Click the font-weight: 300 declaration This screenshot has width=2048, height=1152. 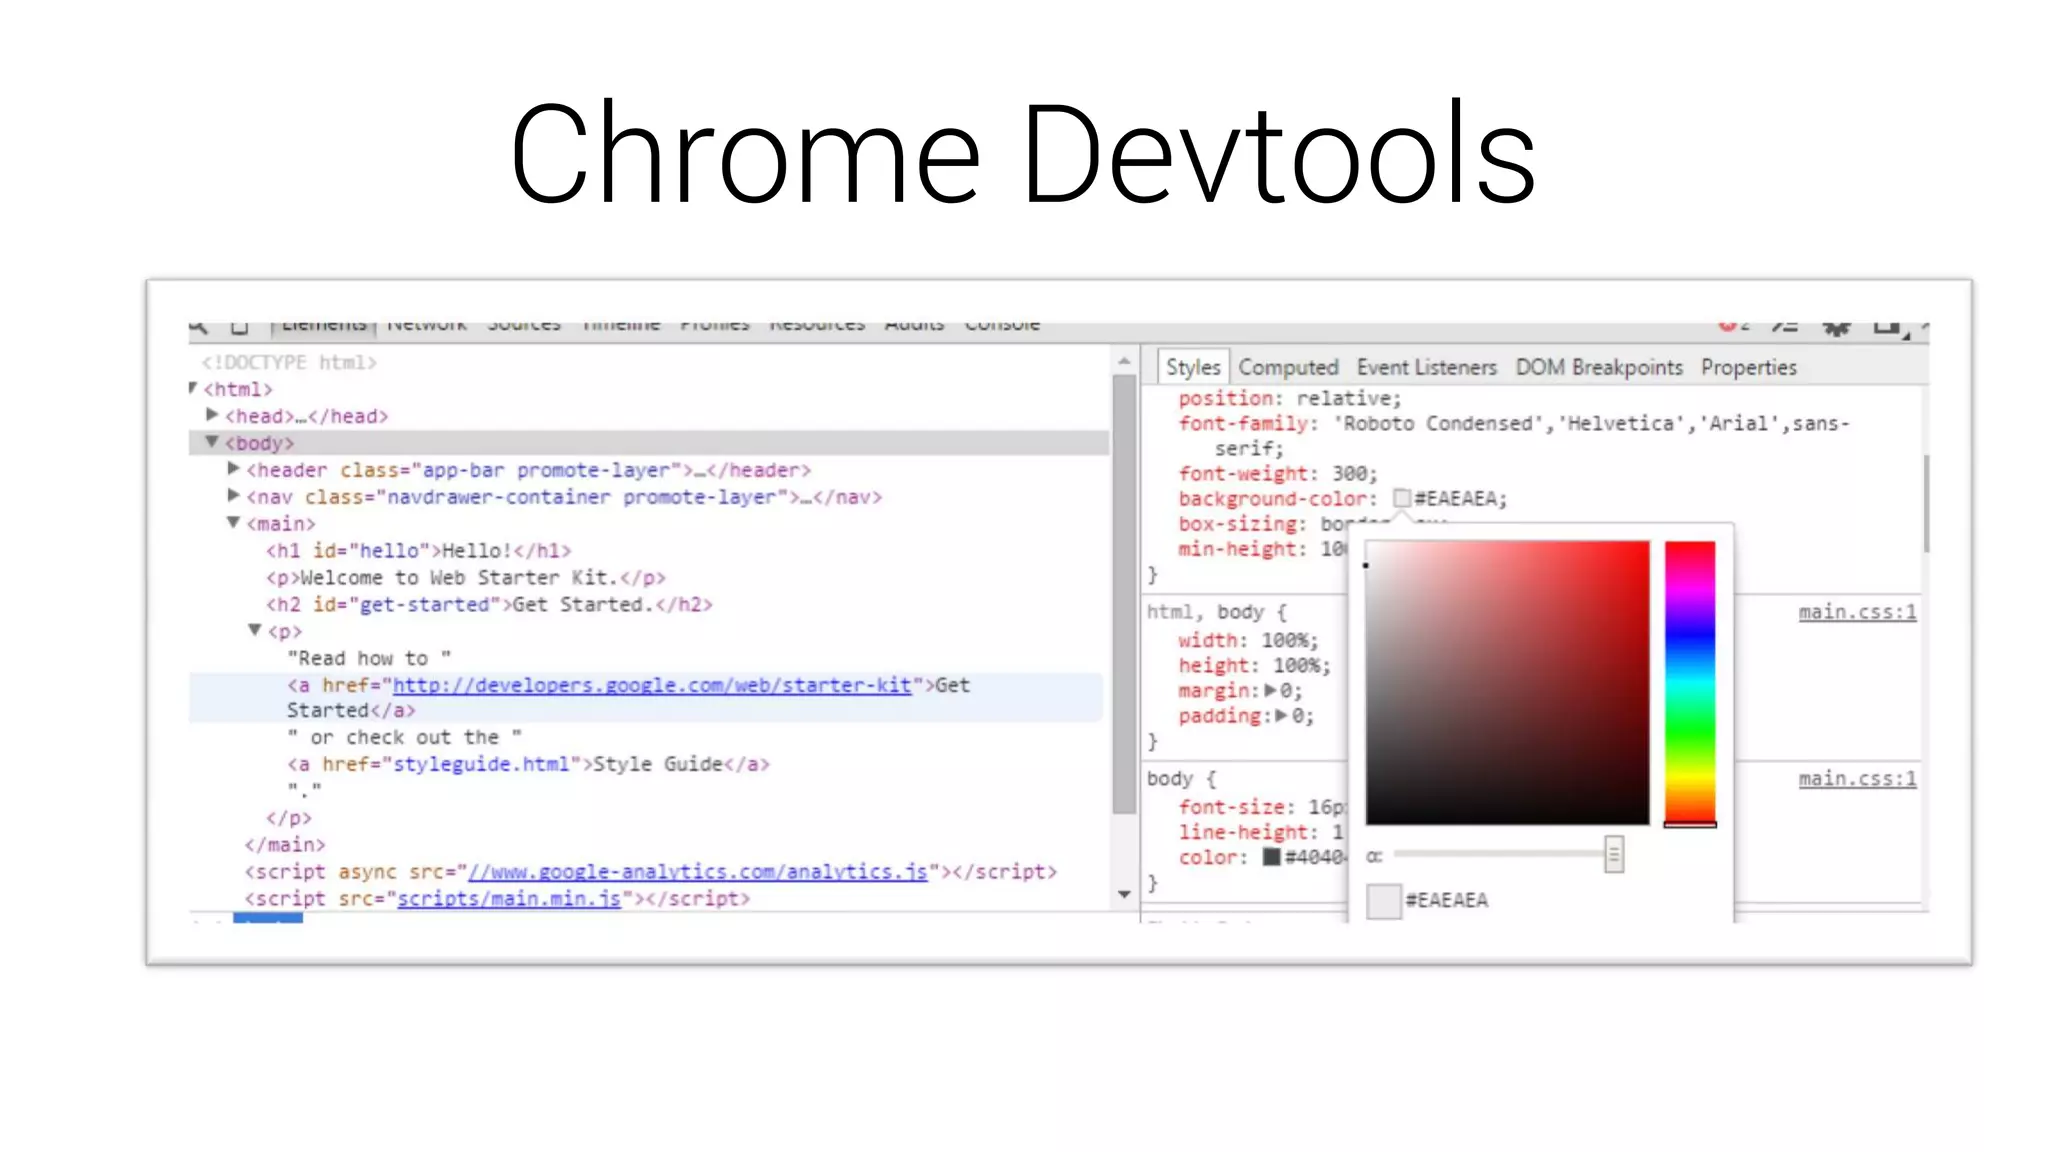1278,474
